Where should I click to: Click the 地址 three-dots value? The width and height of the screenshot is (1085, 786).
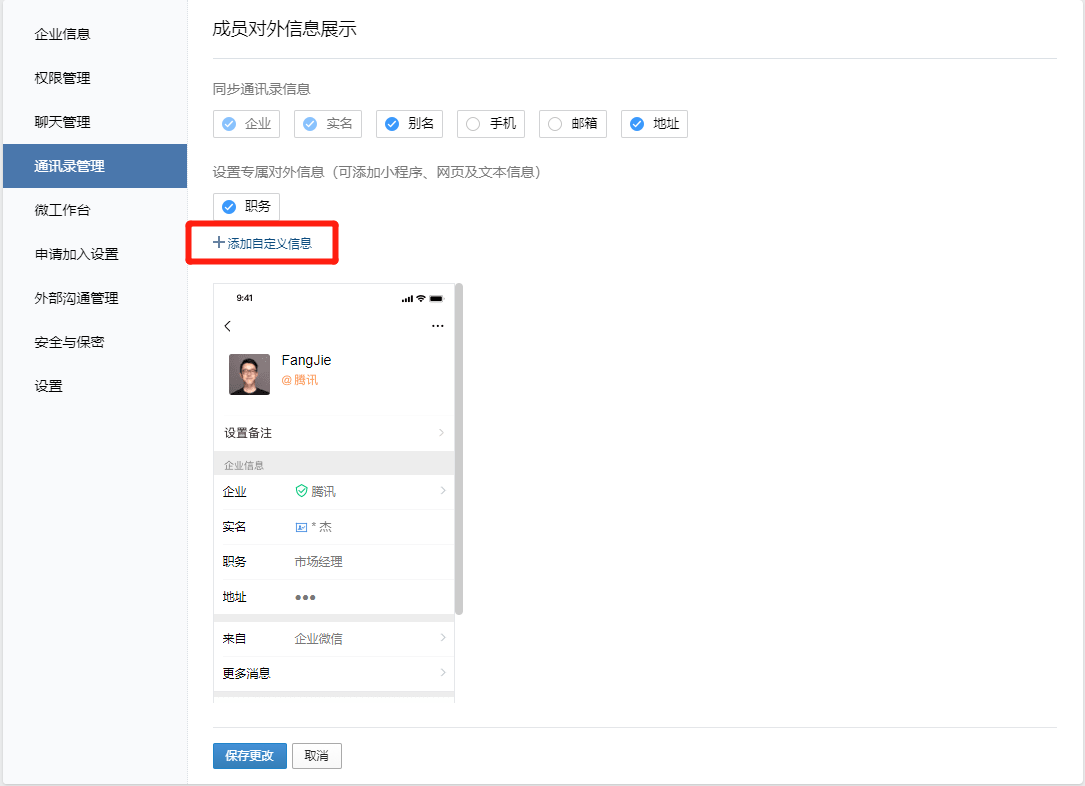[x=305, y=597]
